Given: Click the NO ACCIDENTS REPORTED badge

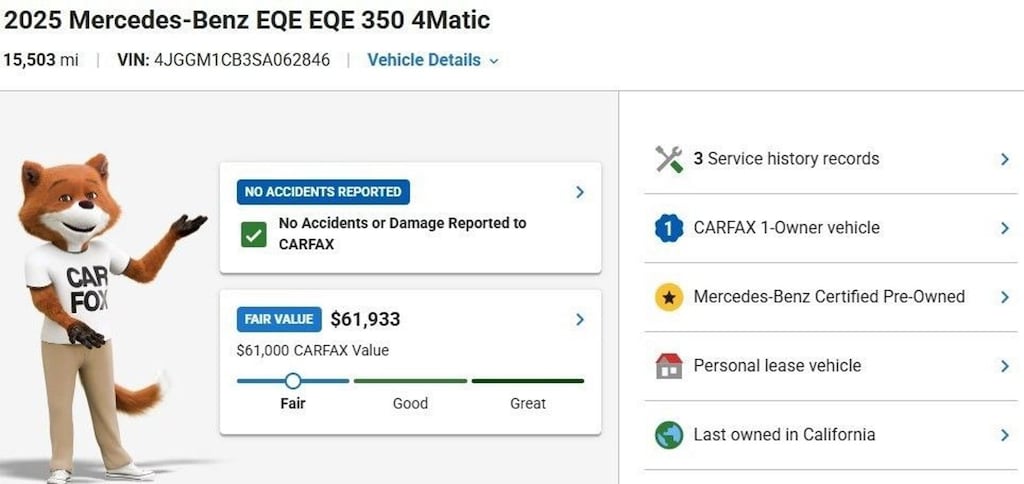Looking at the screenshot, I should 323,192.
